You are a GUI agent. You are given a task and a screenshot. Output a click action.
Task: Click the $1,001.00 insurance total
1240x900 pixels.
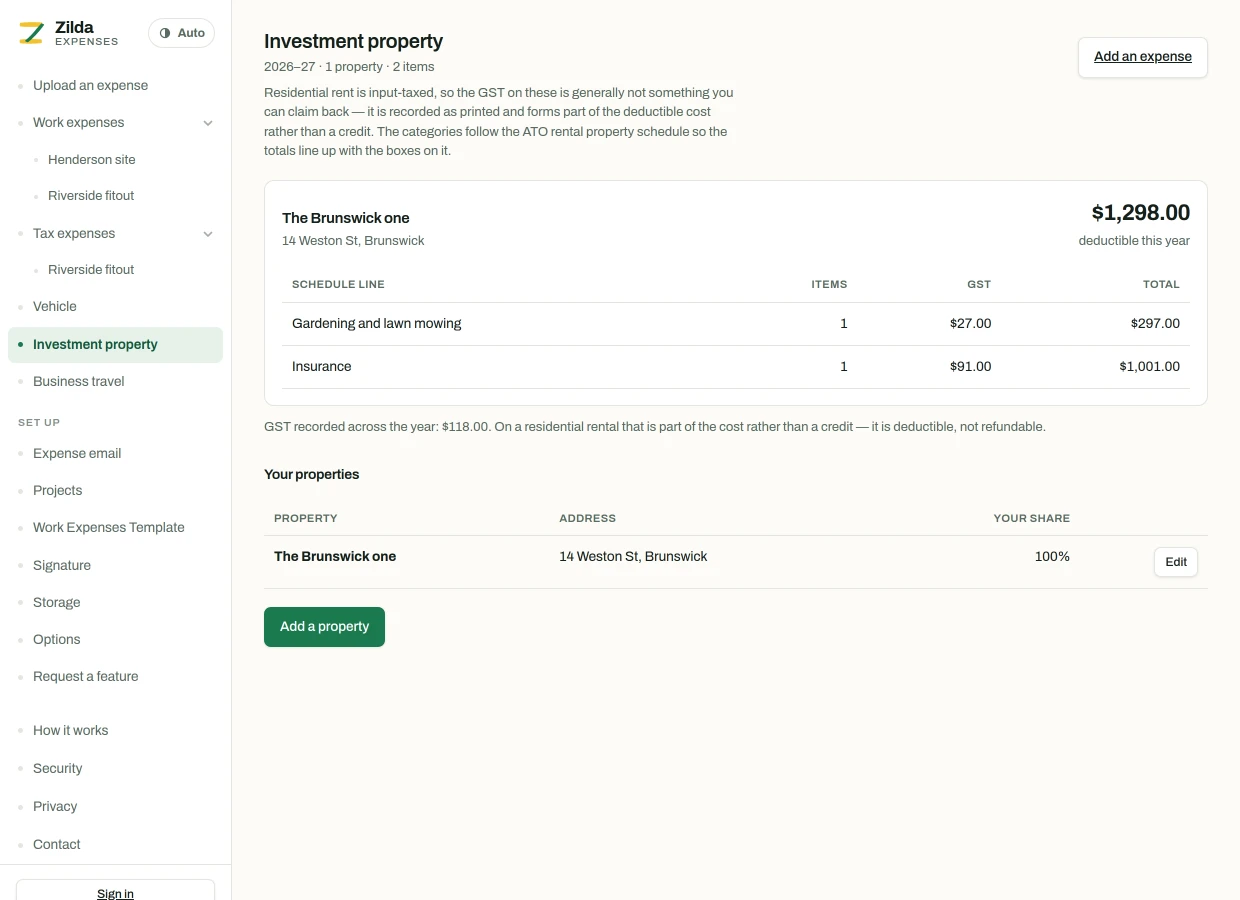click(1149, 367)
